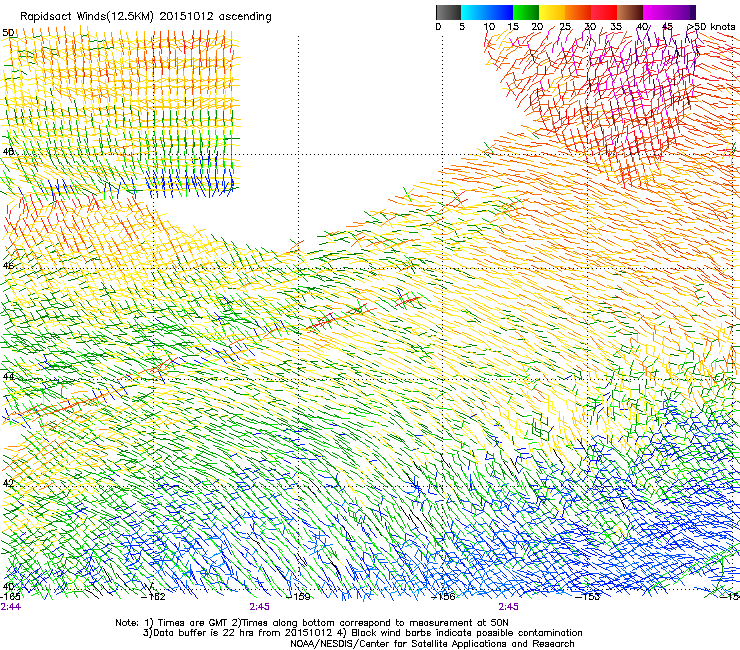
Task: Click the latitude label "48"
Action: tap(8, 152)
